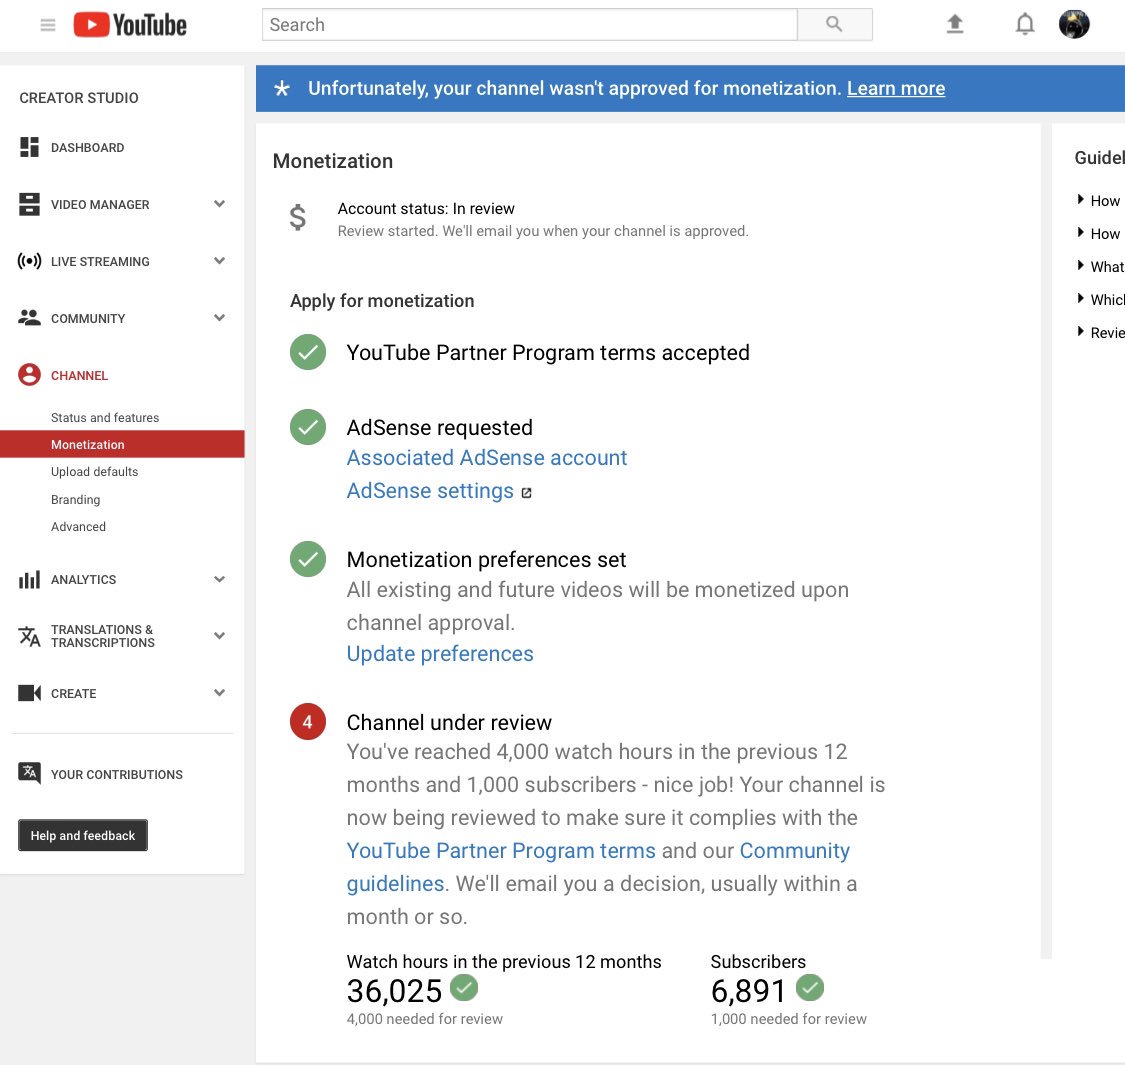Click the Community people icon
Viewport: 1125px width, 1065px height.
pyautogui.click(x=29, y=318)
